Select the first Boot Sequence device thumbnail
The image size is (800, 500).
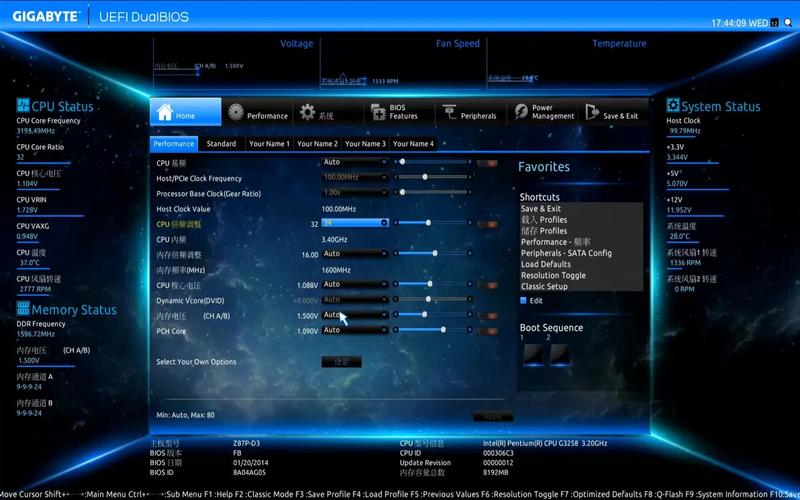tap(530, 354)
